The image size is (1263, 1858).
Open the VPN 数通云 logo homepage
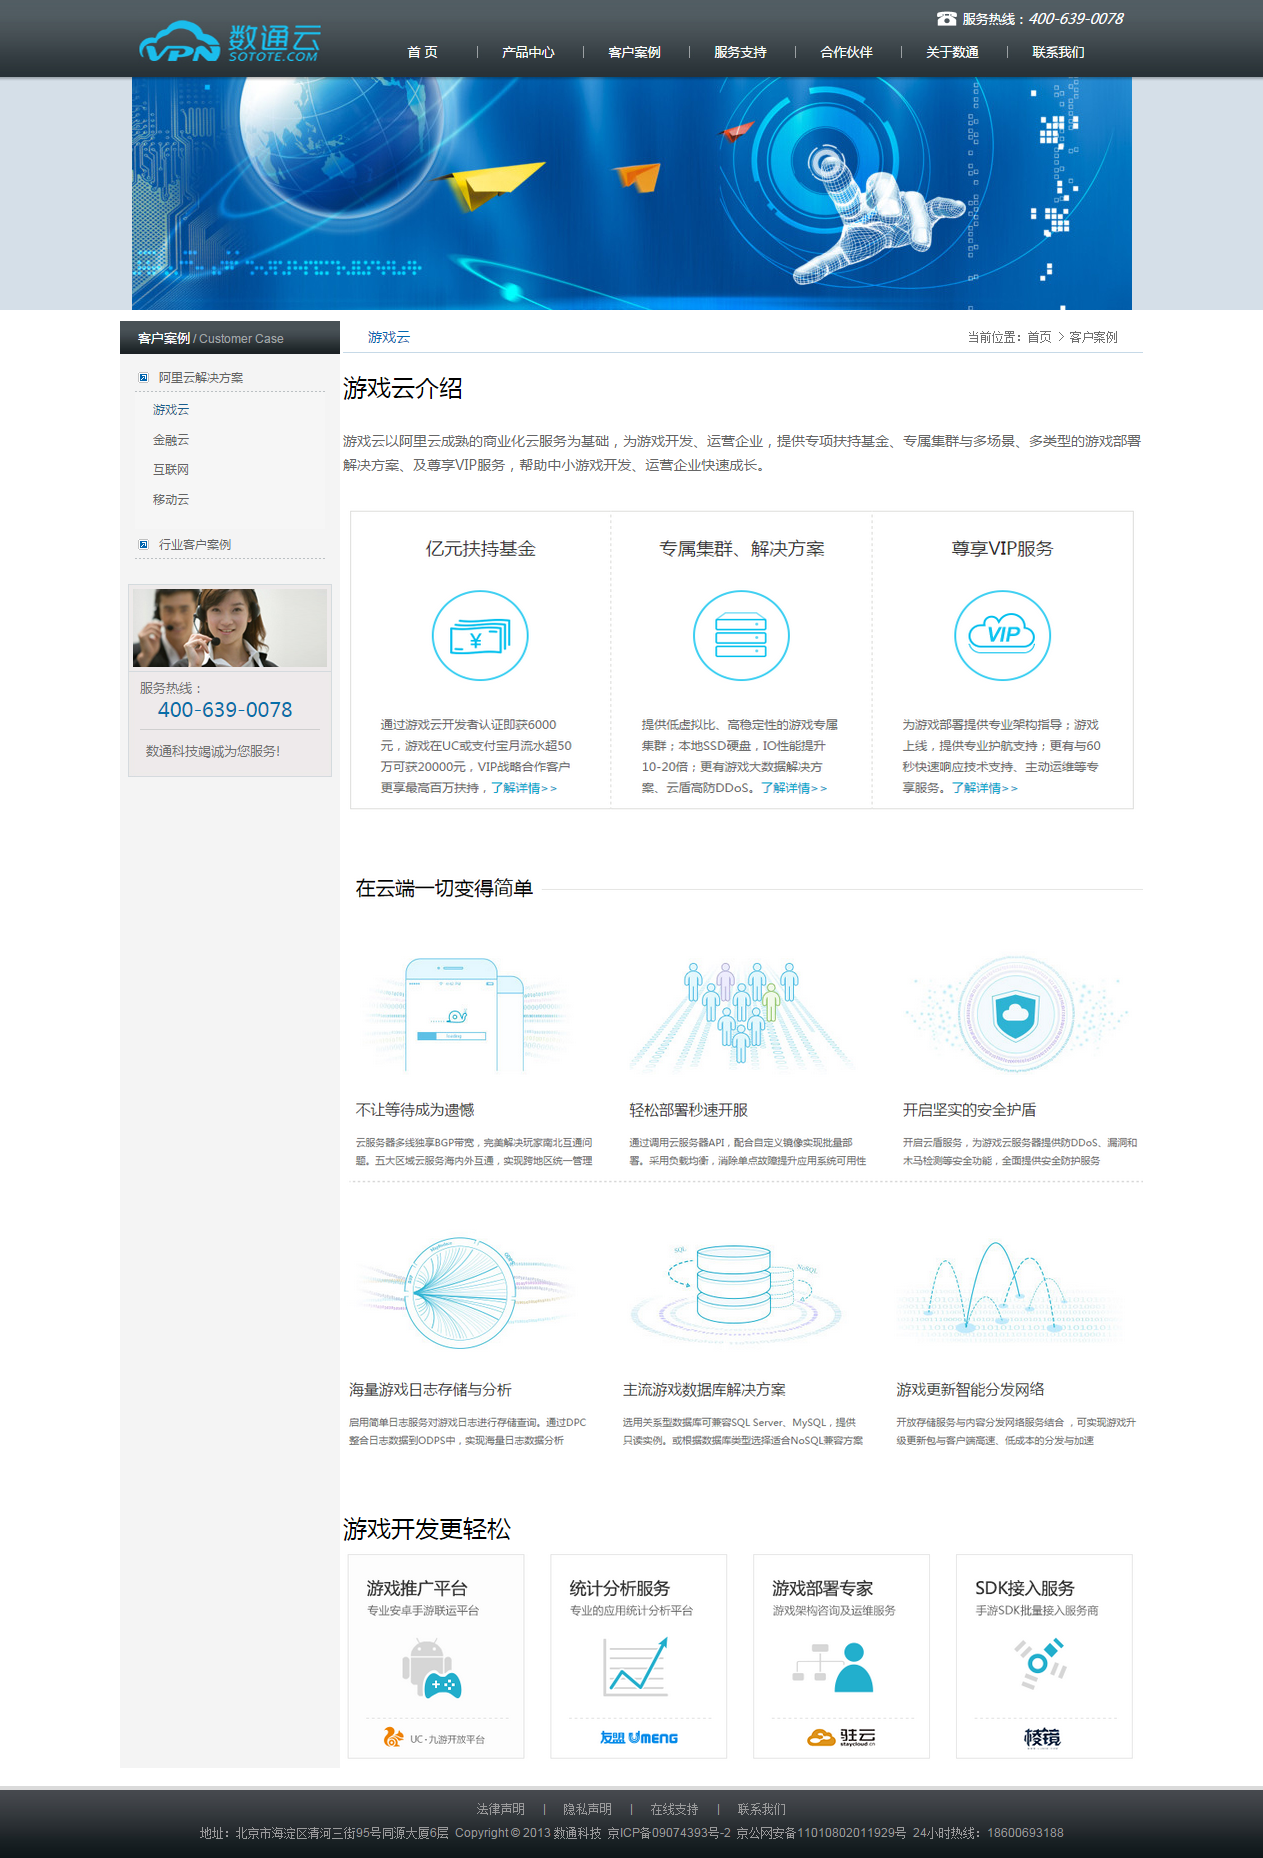tap(229, 43)
